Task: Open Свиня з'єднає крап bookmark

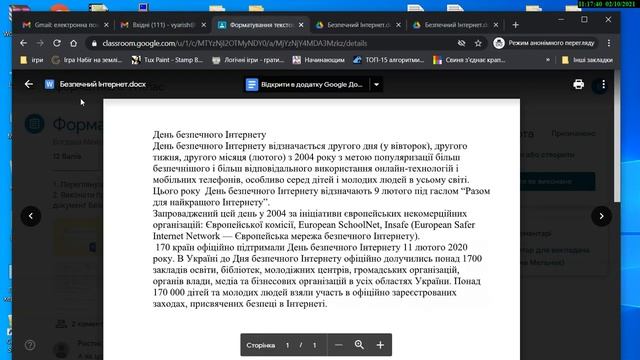Action: pyautogui.click(x=469, y=60)
